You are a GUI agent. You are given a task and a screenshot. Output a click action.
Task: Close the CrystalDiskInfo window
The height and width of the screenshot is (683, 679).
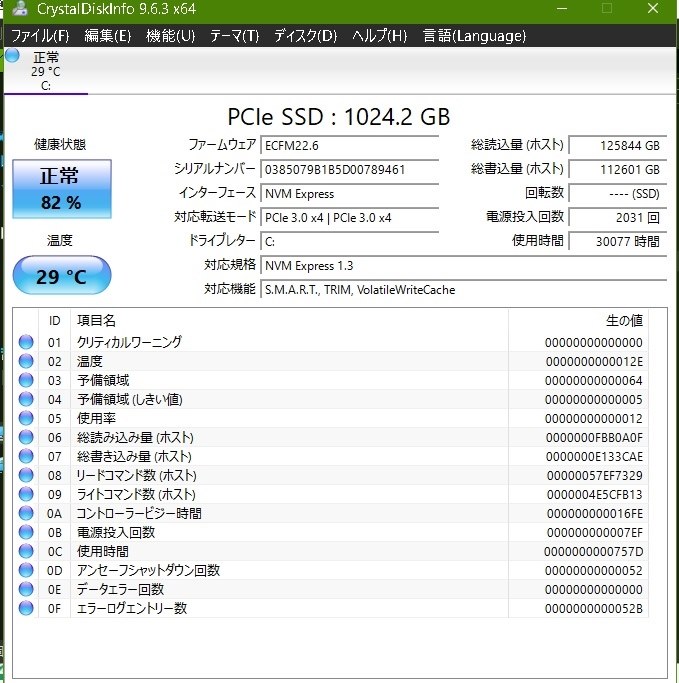(x=653, y=8)
